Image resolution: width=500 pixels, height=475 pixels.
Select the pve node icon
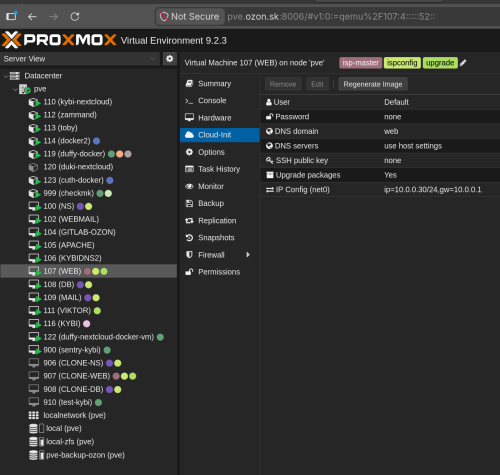point(25,89)
